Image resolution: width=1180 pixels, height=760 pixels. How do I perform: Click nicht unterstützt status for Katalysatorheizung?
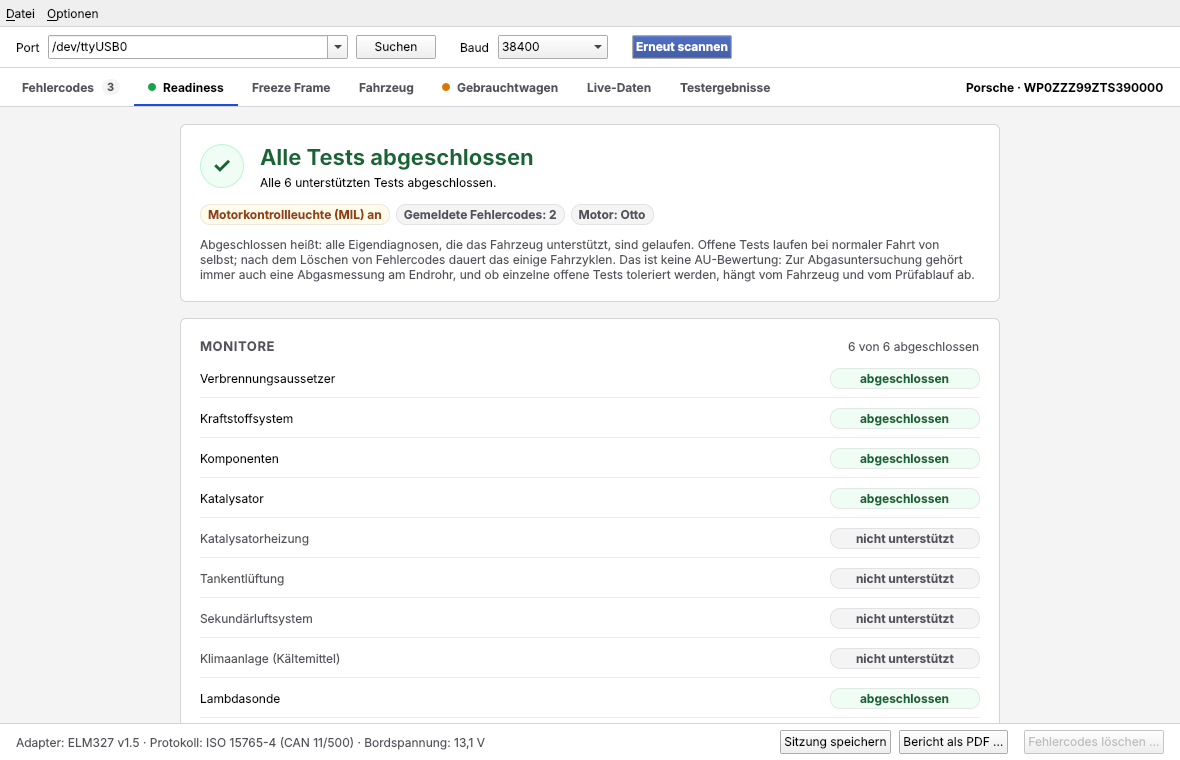[x=905, y=538]
